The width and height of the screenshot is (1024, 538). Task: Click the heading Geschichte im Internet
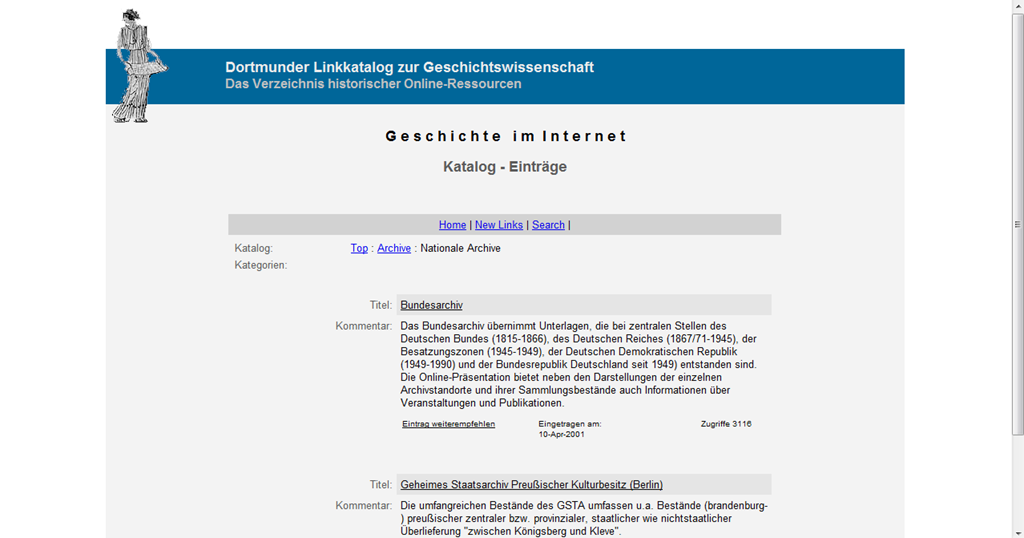[505, 136]
